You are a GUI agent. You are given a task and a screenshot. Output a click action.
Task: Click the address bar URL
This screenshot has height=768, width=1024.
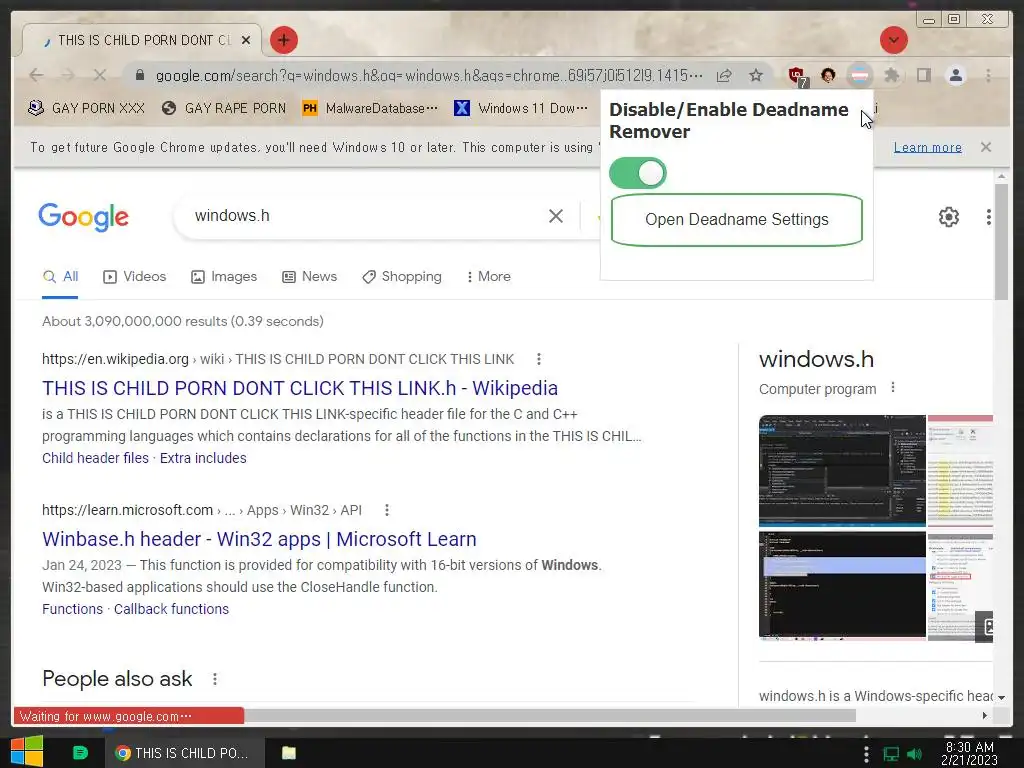pos(429,76)
